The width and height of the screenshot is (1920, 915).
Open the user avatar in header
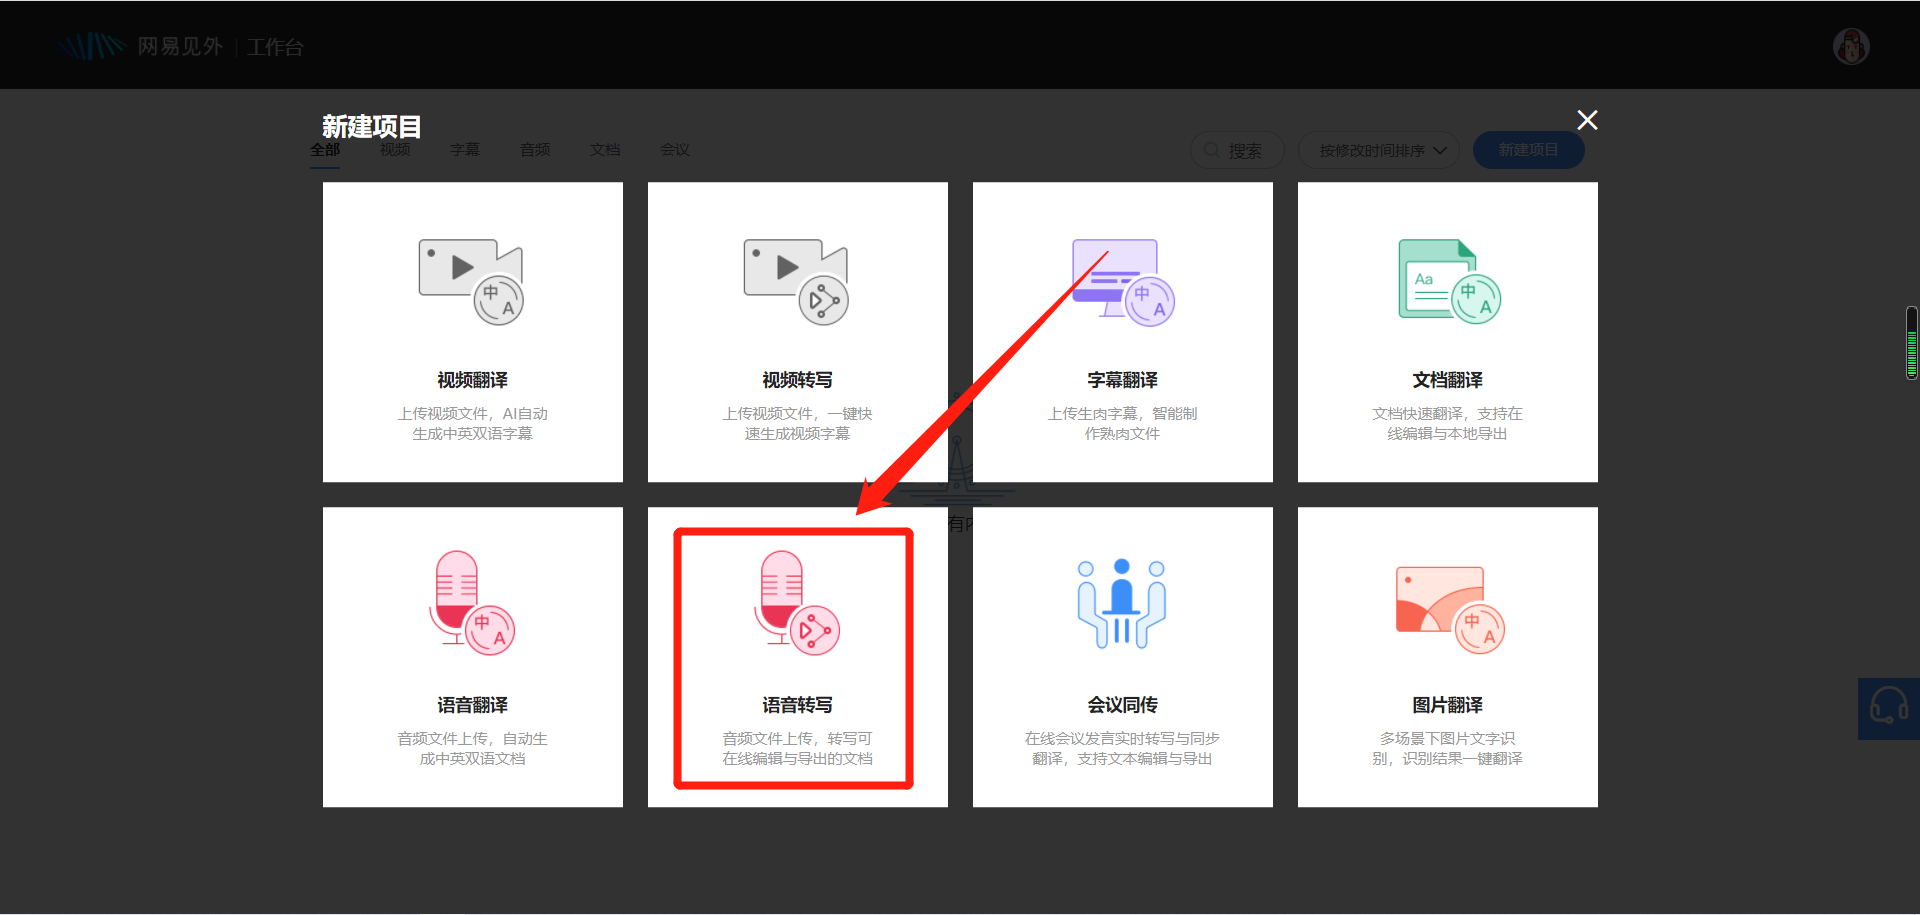pyautogui.click(x=1851, y=46)
